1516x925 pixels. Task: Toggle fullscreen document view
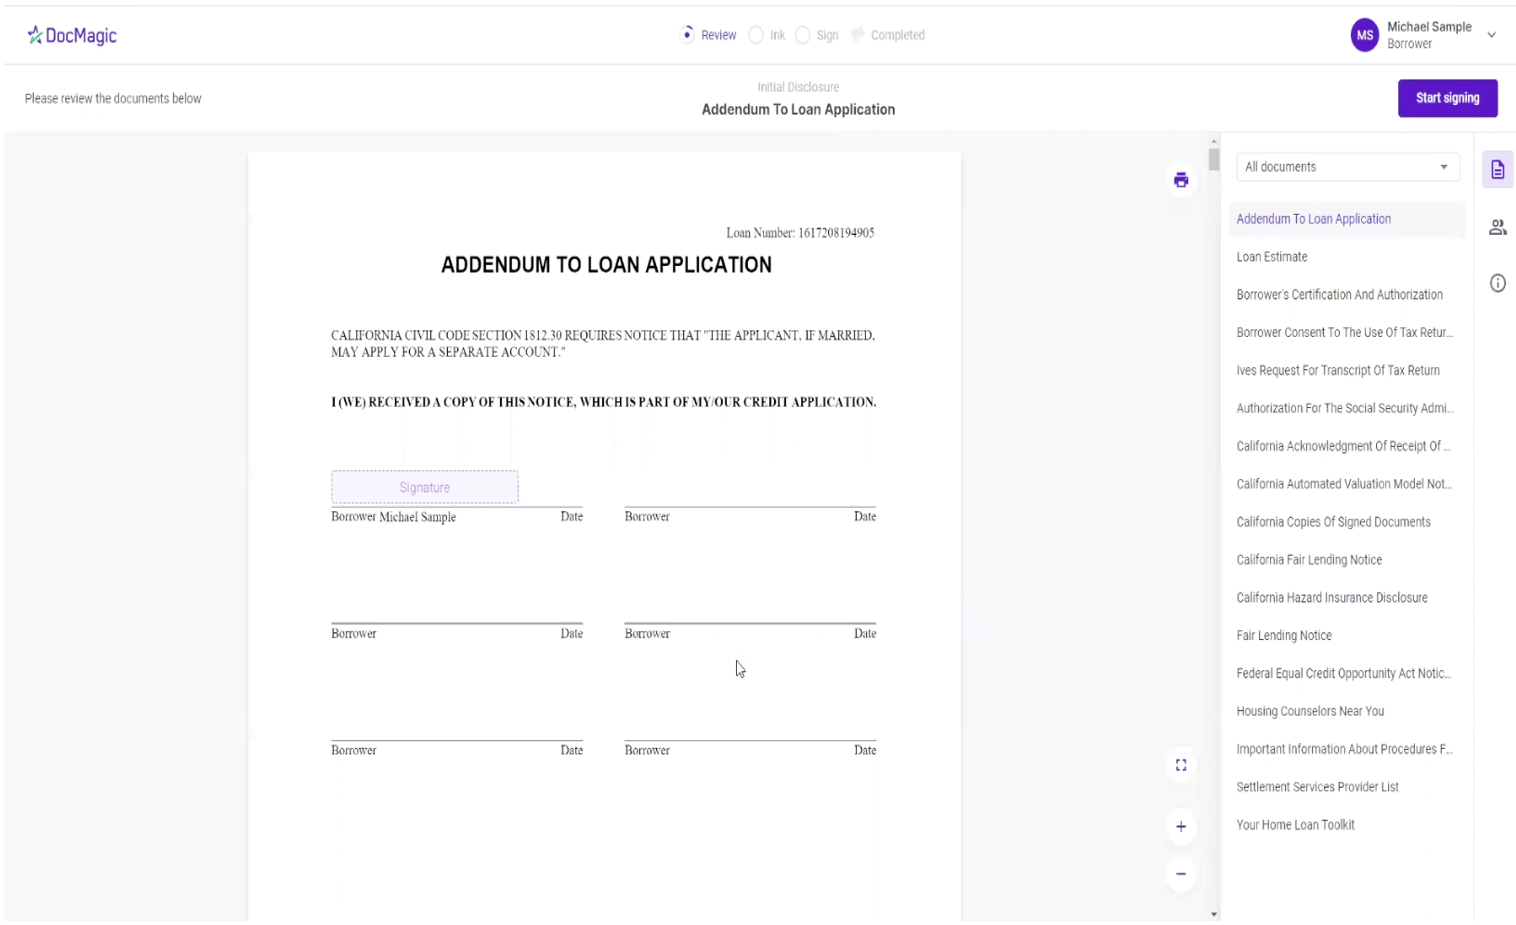click(x=1181, y=765)
